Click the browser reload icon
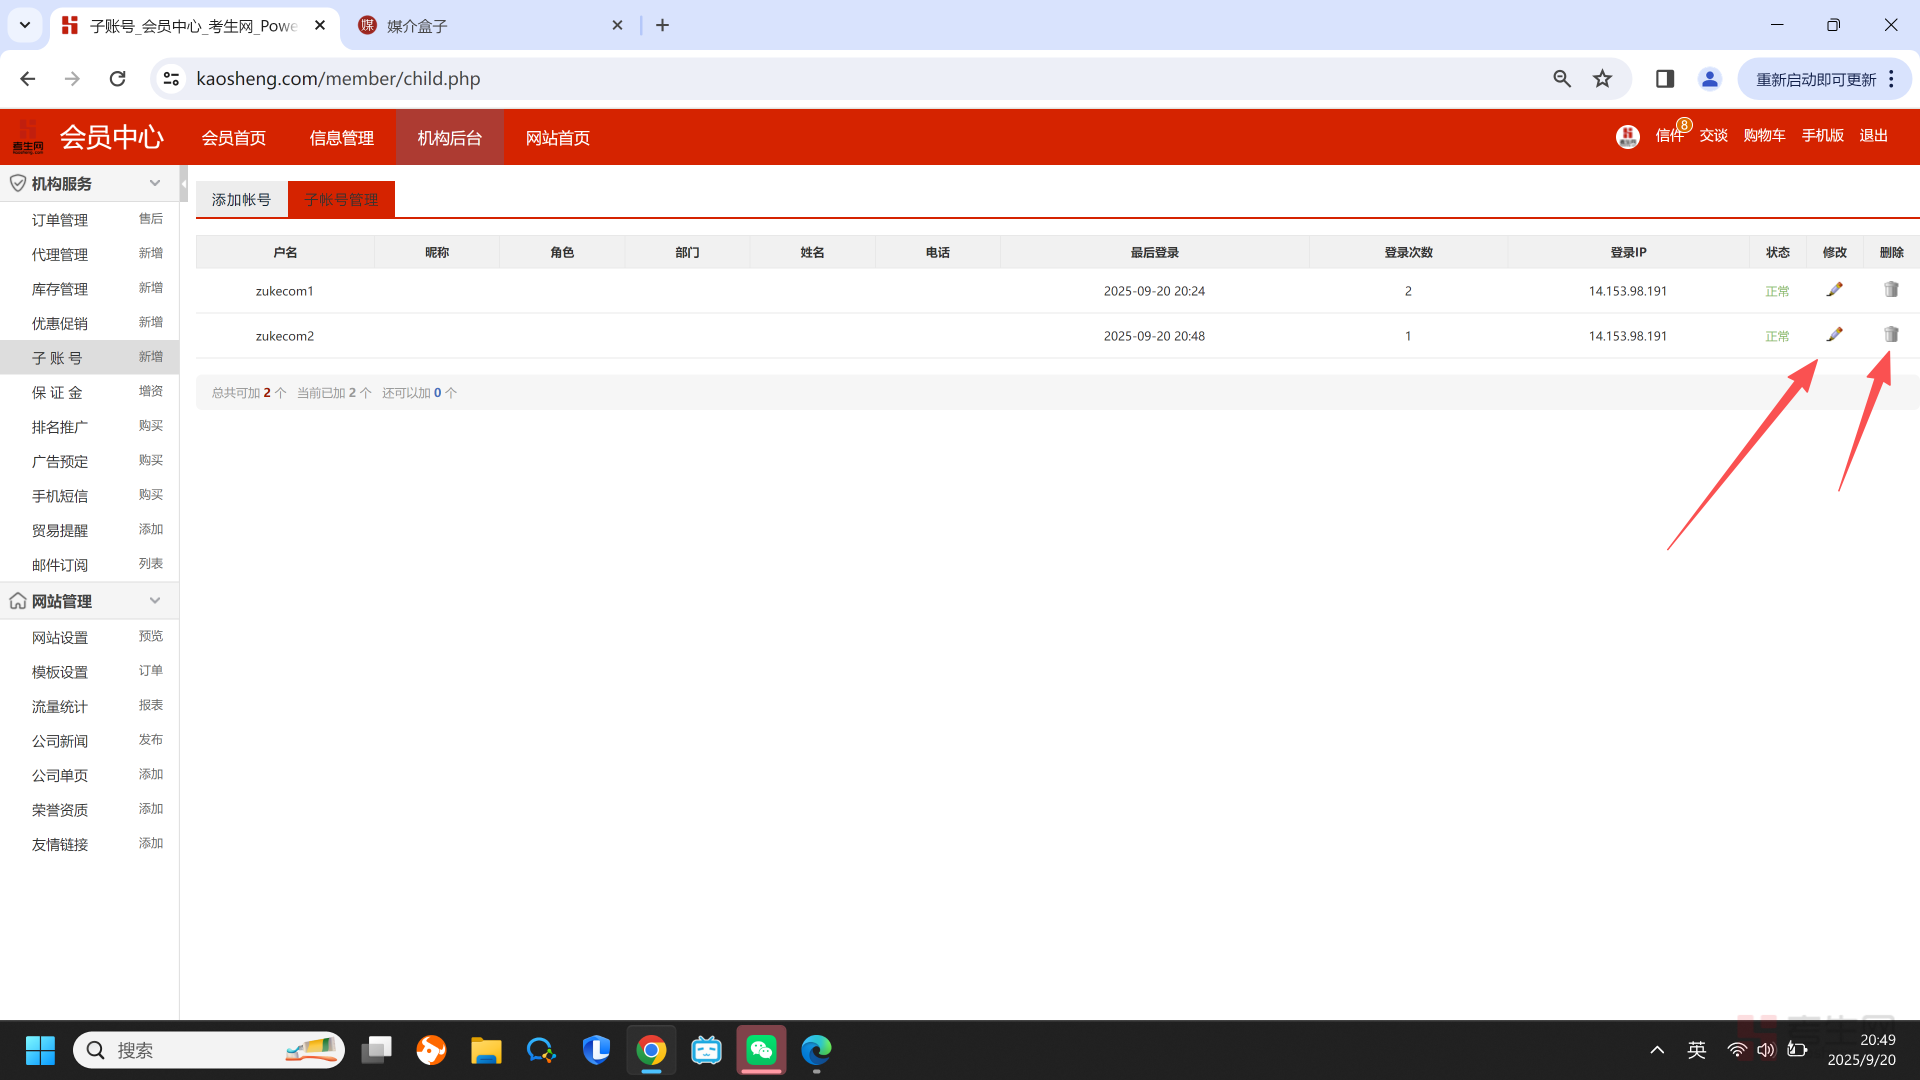This screenshot has width=1920, height=1080. (117, 79)
